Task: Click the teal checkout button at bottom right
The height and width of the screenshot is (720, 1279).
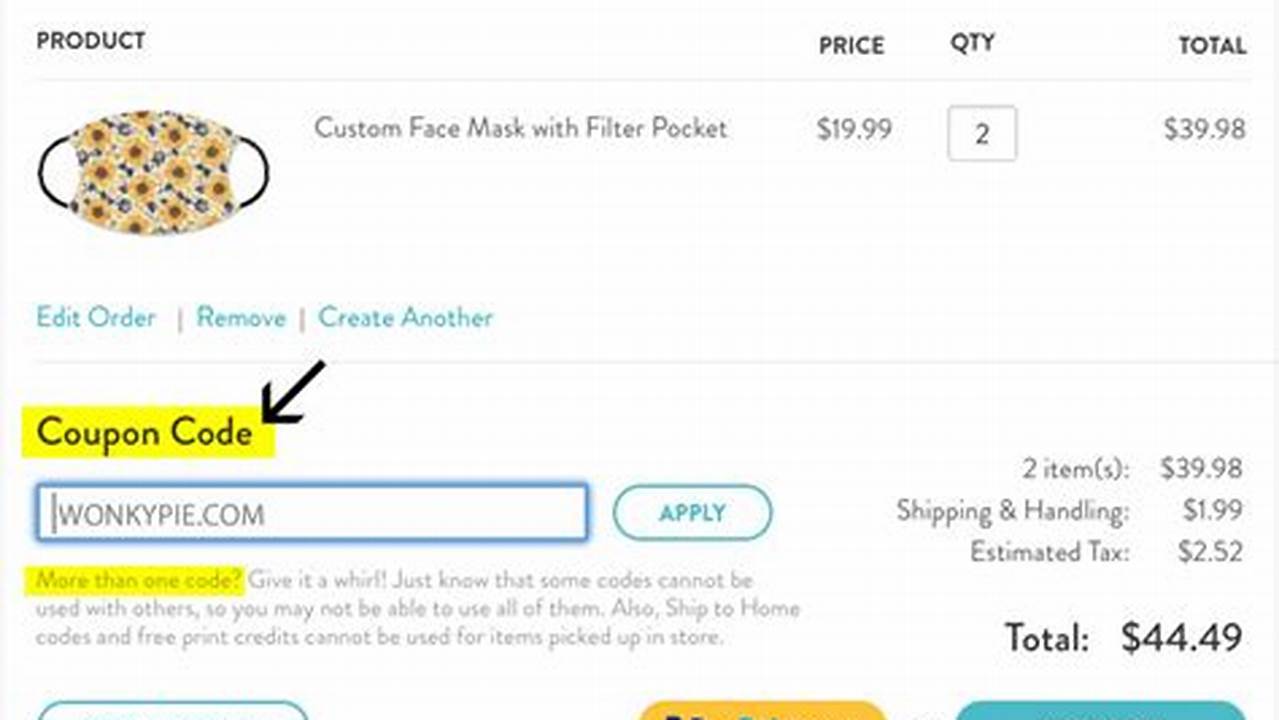Action: (1100, 714)
